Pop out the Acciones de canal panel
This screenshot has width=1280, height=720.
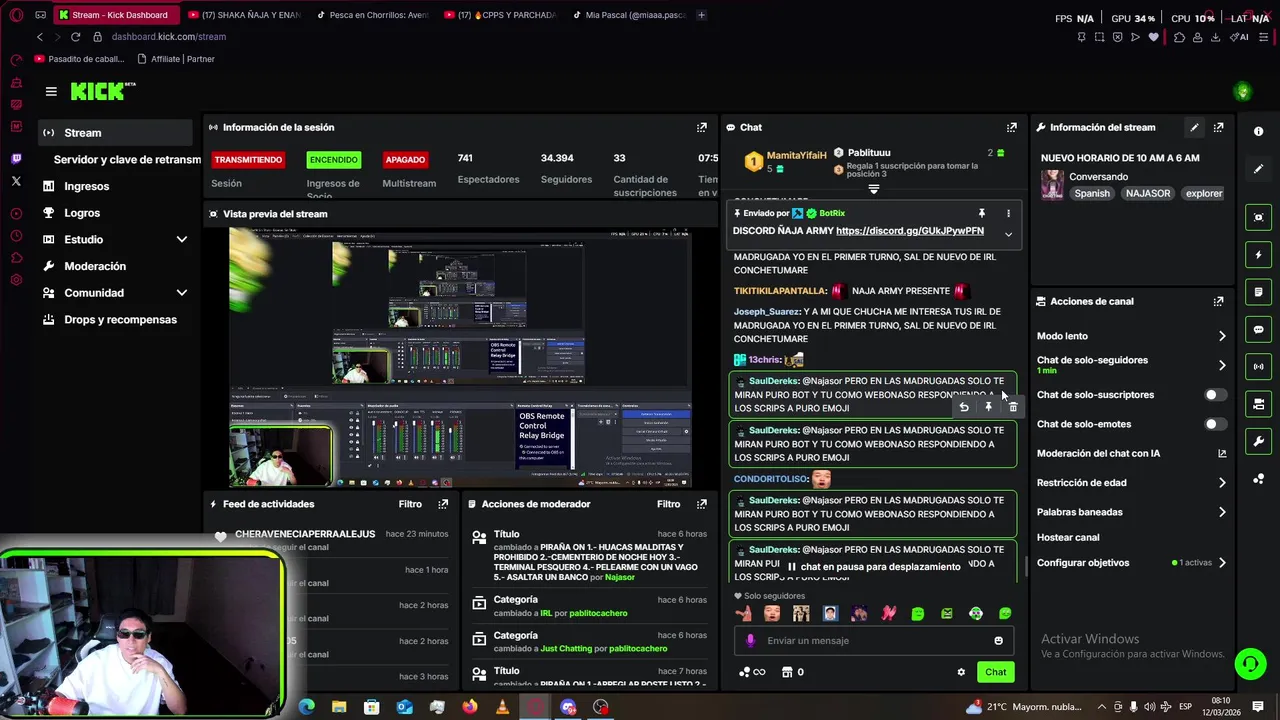pyautogui.click(x=1218, y=301)
